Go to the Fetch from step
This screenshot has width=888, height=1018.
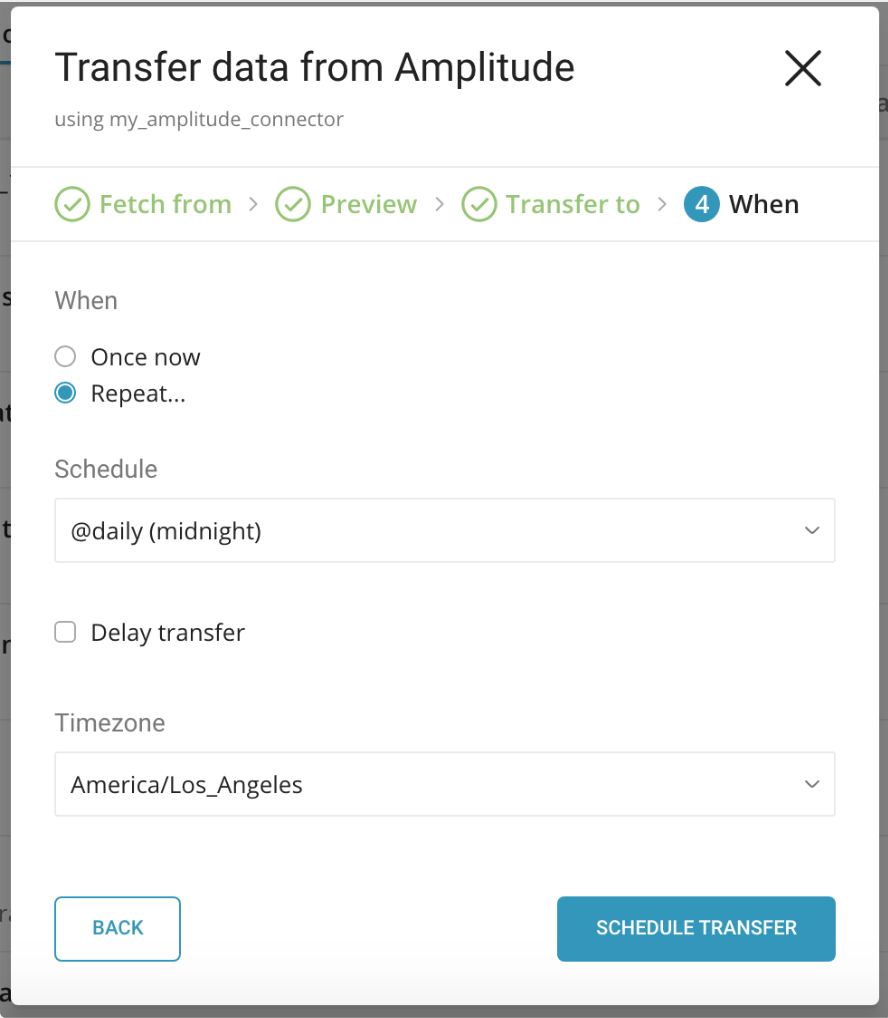tap(165, 204)
